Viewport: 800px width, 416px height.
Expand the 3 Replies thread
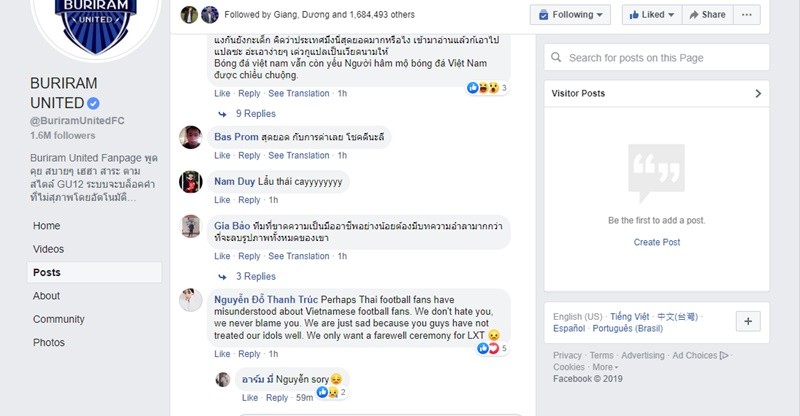pyautogui.click(x=255, y=276)
